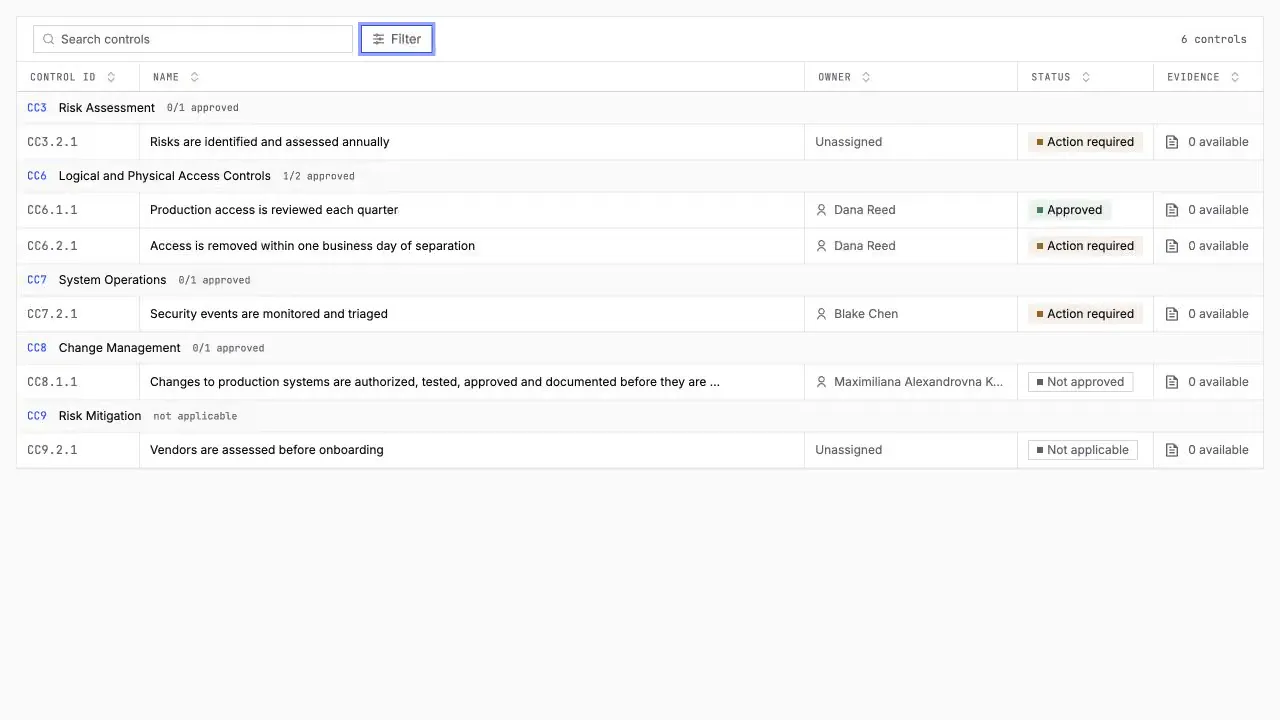Open the 'Changes to production systems' control
The width and height of the screenshot is (1280, 720).
point(435,382)
